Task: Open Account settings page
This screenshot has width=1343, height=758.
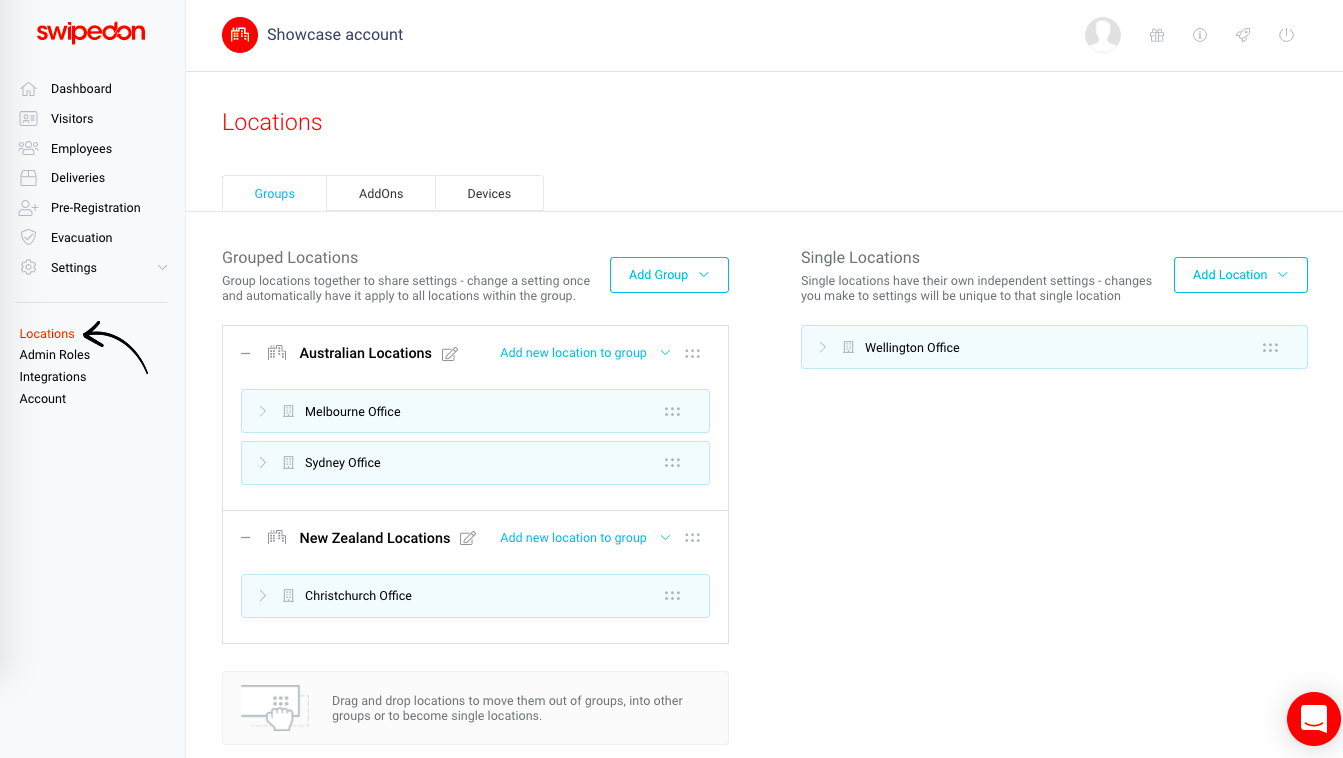Action: coord(43,399)
